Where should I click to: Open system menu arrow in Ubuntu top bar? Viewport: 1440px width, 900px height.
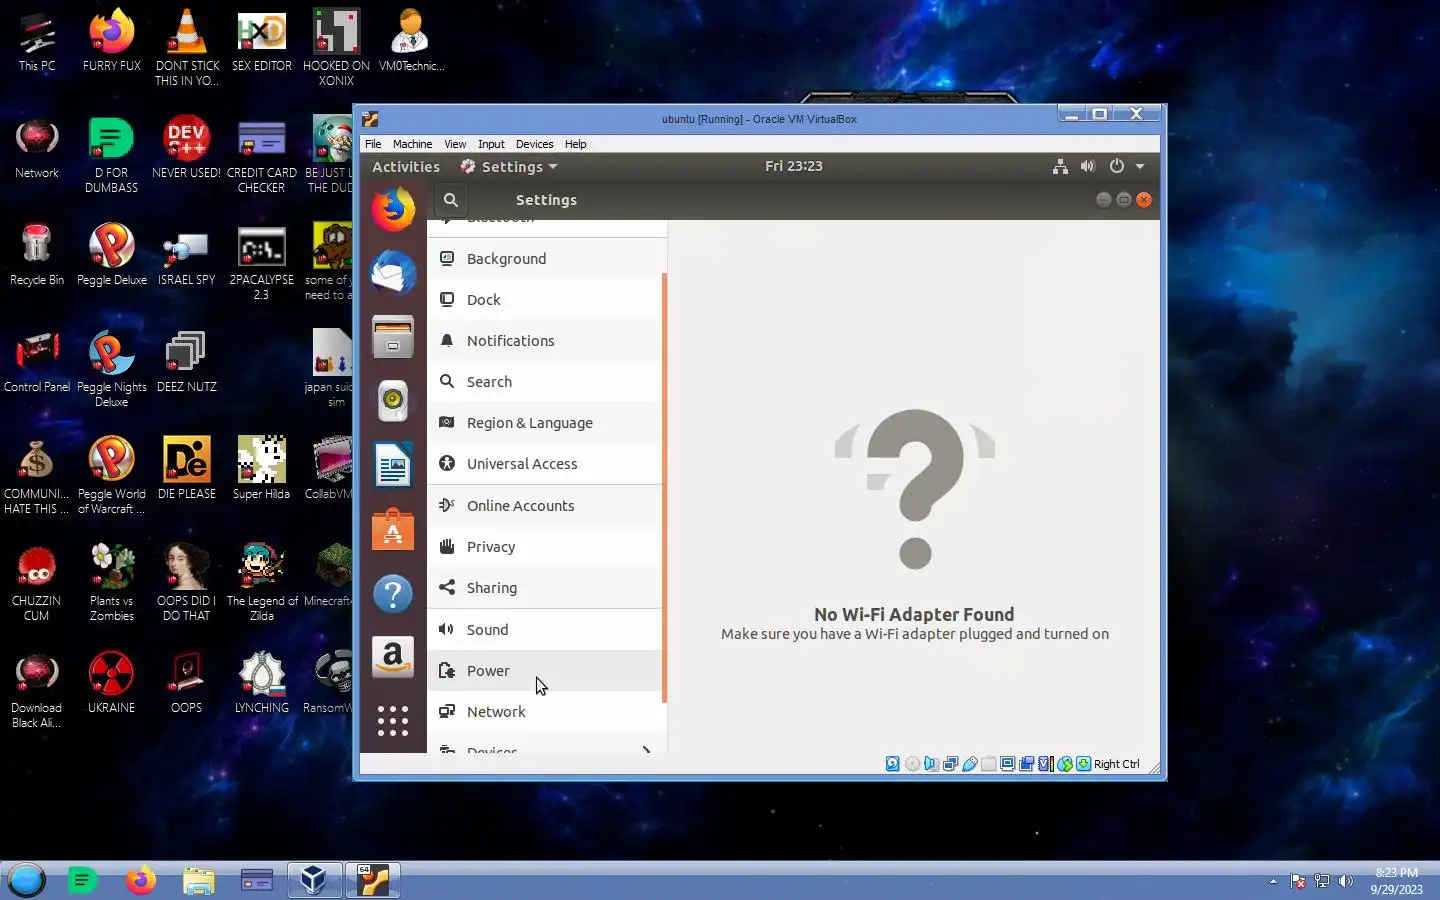point(1140,167)
